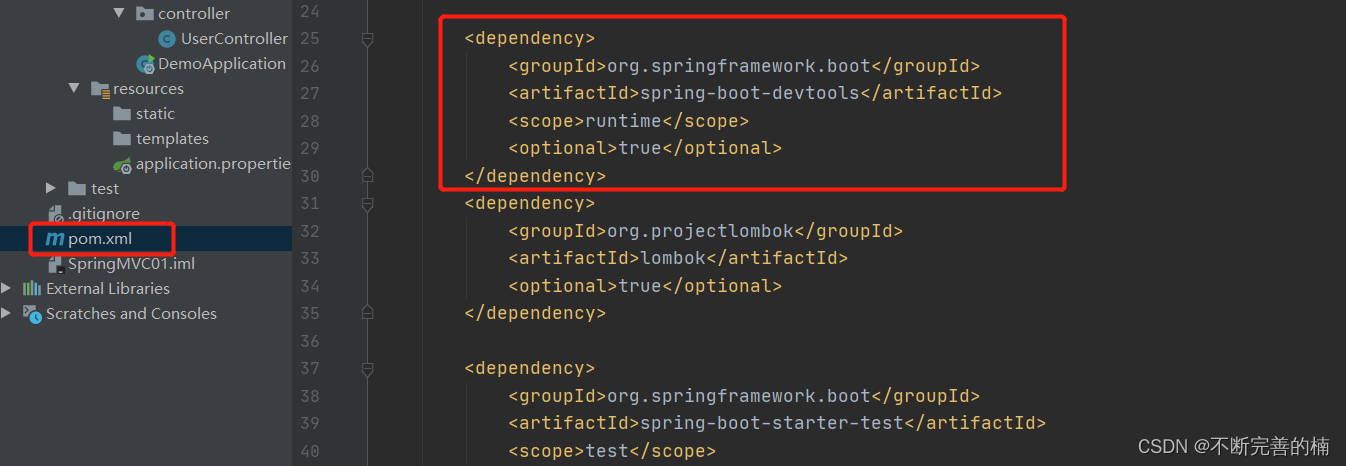Collapse the controller folder arrow
The height and width of the screenshot is (466, 1346).
[x=119, y=13]
